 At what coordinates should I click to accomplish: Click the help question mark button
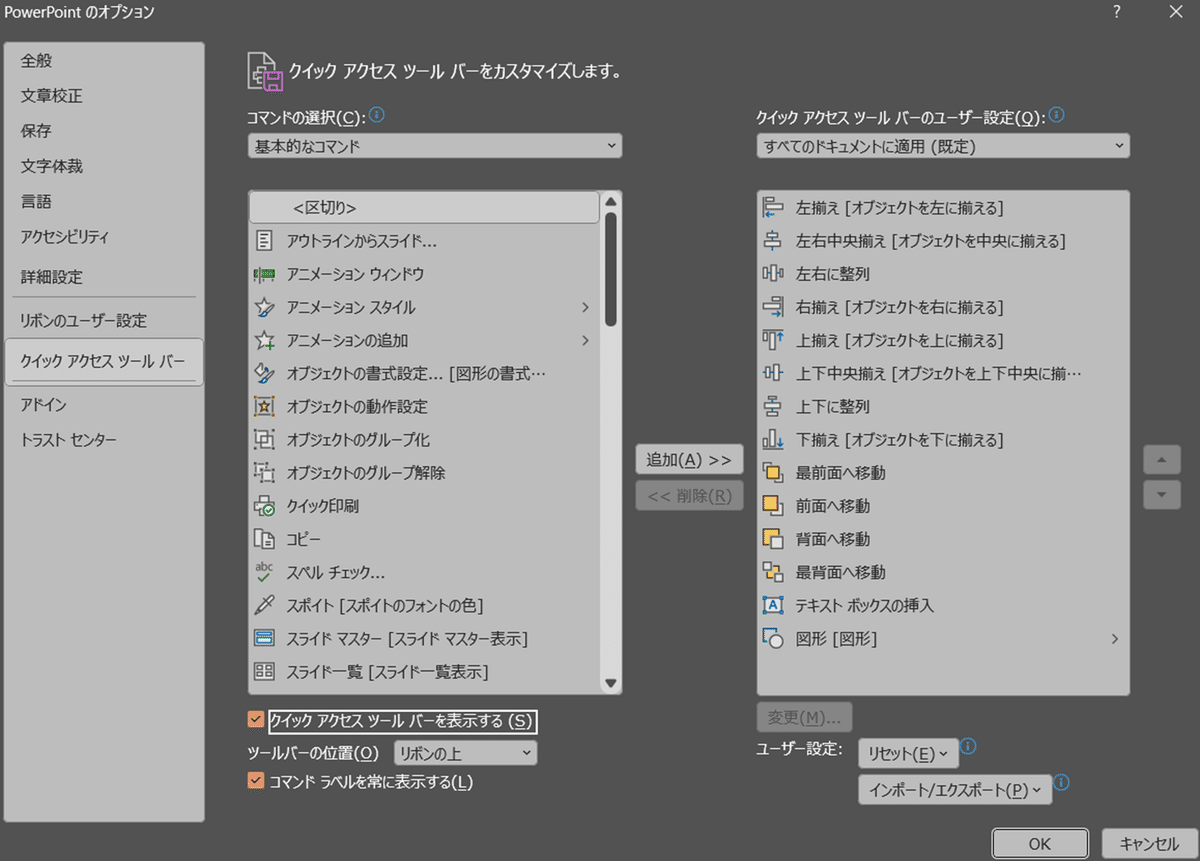pos(1116,12)
